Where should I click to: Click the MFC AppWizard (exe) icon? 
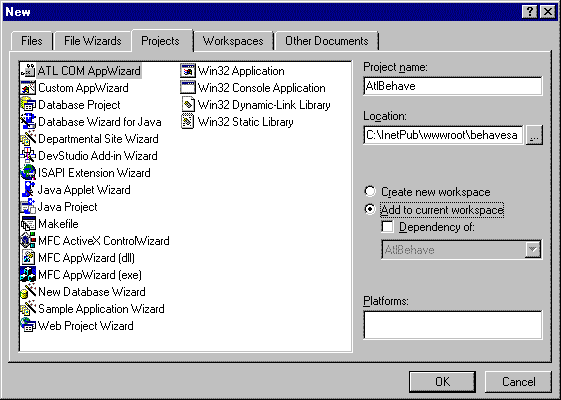click(28, 275)
